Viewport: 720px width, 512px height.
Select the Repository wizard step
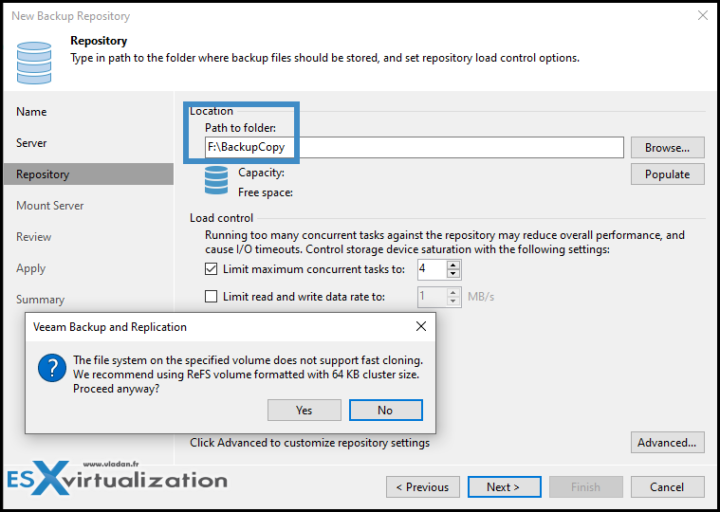pyautogui.click(x=89, y=174)
